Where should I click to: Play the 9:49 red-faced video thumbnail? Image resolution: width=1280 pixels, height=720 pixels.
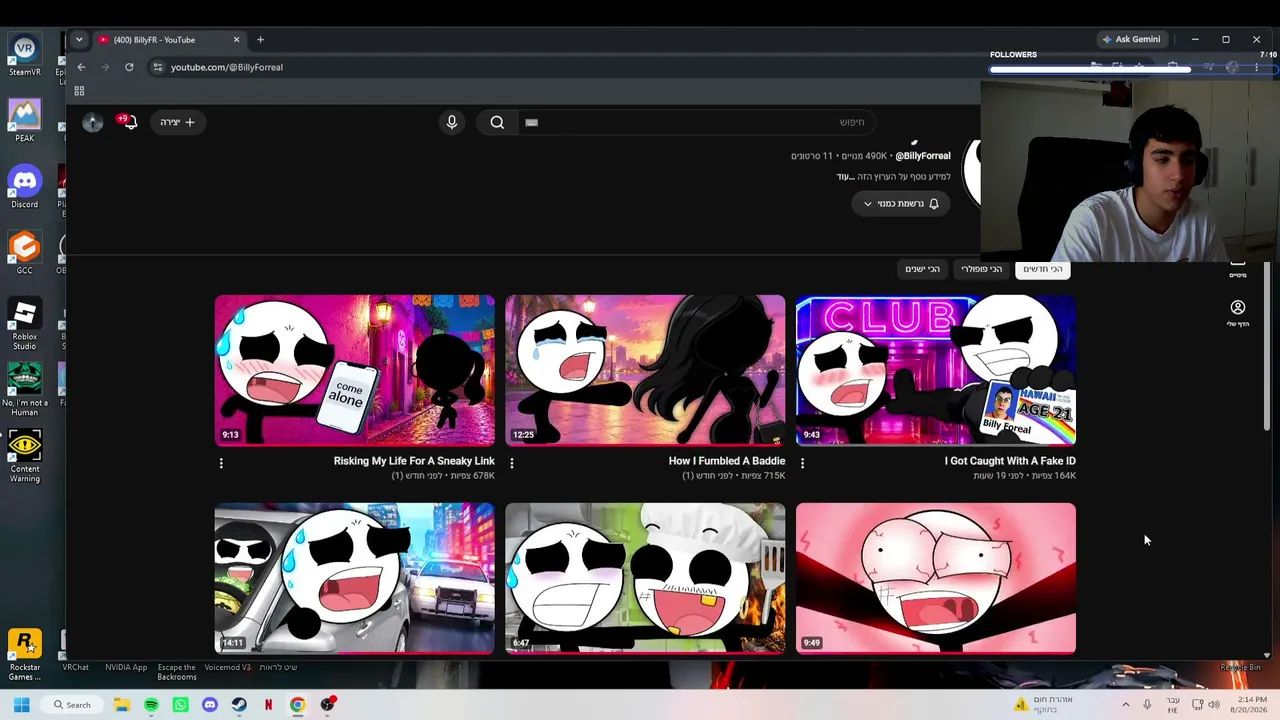click(x=936, y=578)
